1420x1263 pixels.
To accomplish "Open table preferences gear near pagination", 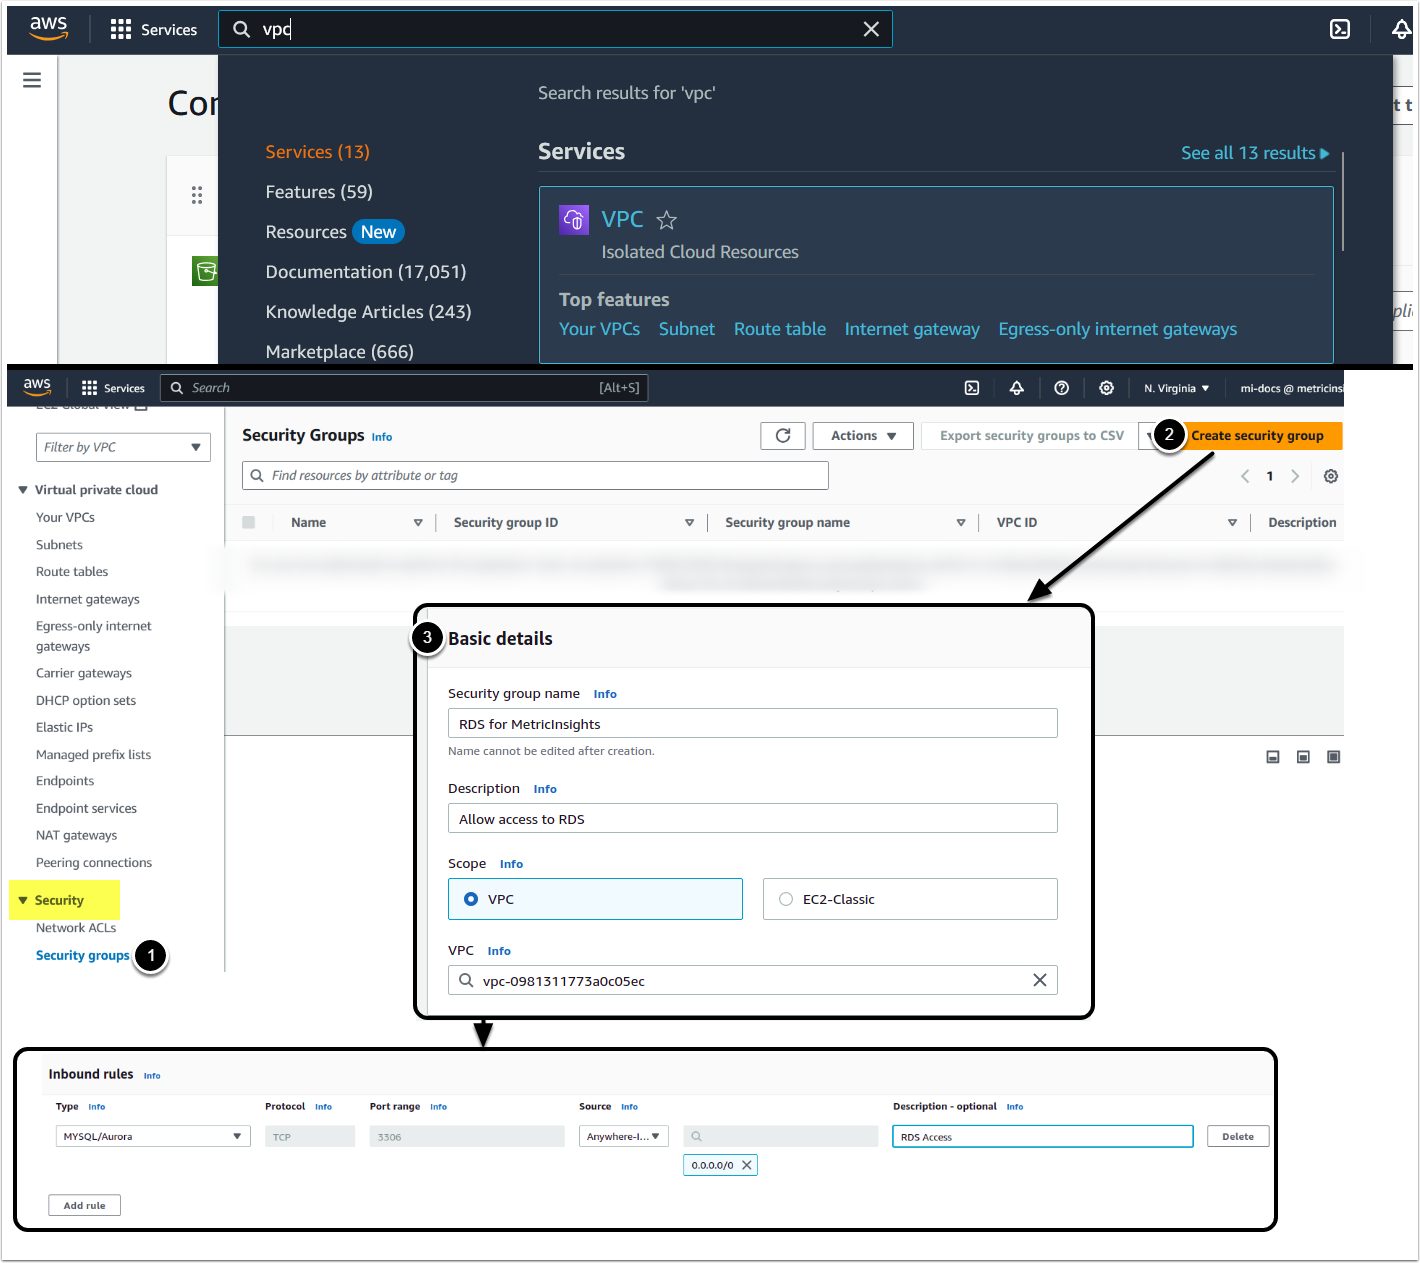I will click(x=1331, y=476).
